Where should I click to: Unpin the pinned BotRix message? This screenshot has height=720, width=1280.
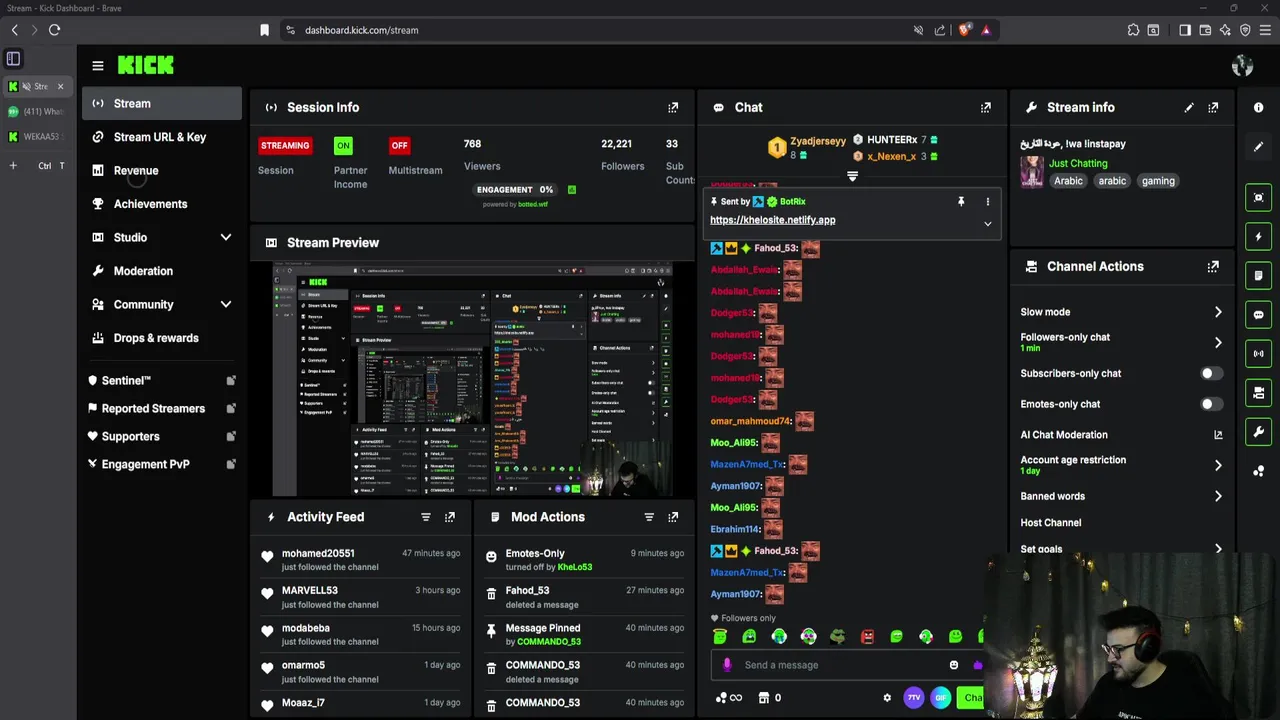pyautogui.click(x=961, y=201)
